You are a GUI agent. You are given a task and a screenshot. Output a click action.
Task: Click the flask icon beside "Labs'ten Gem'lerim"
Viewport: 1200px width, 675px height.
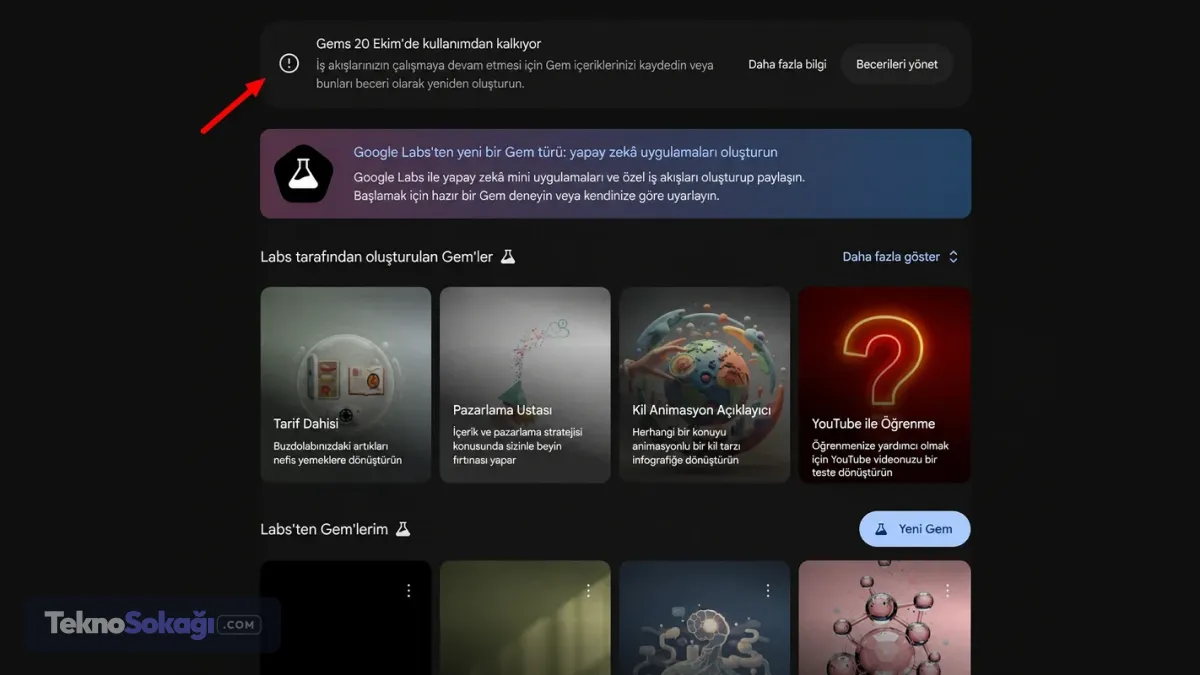point(403,529)
